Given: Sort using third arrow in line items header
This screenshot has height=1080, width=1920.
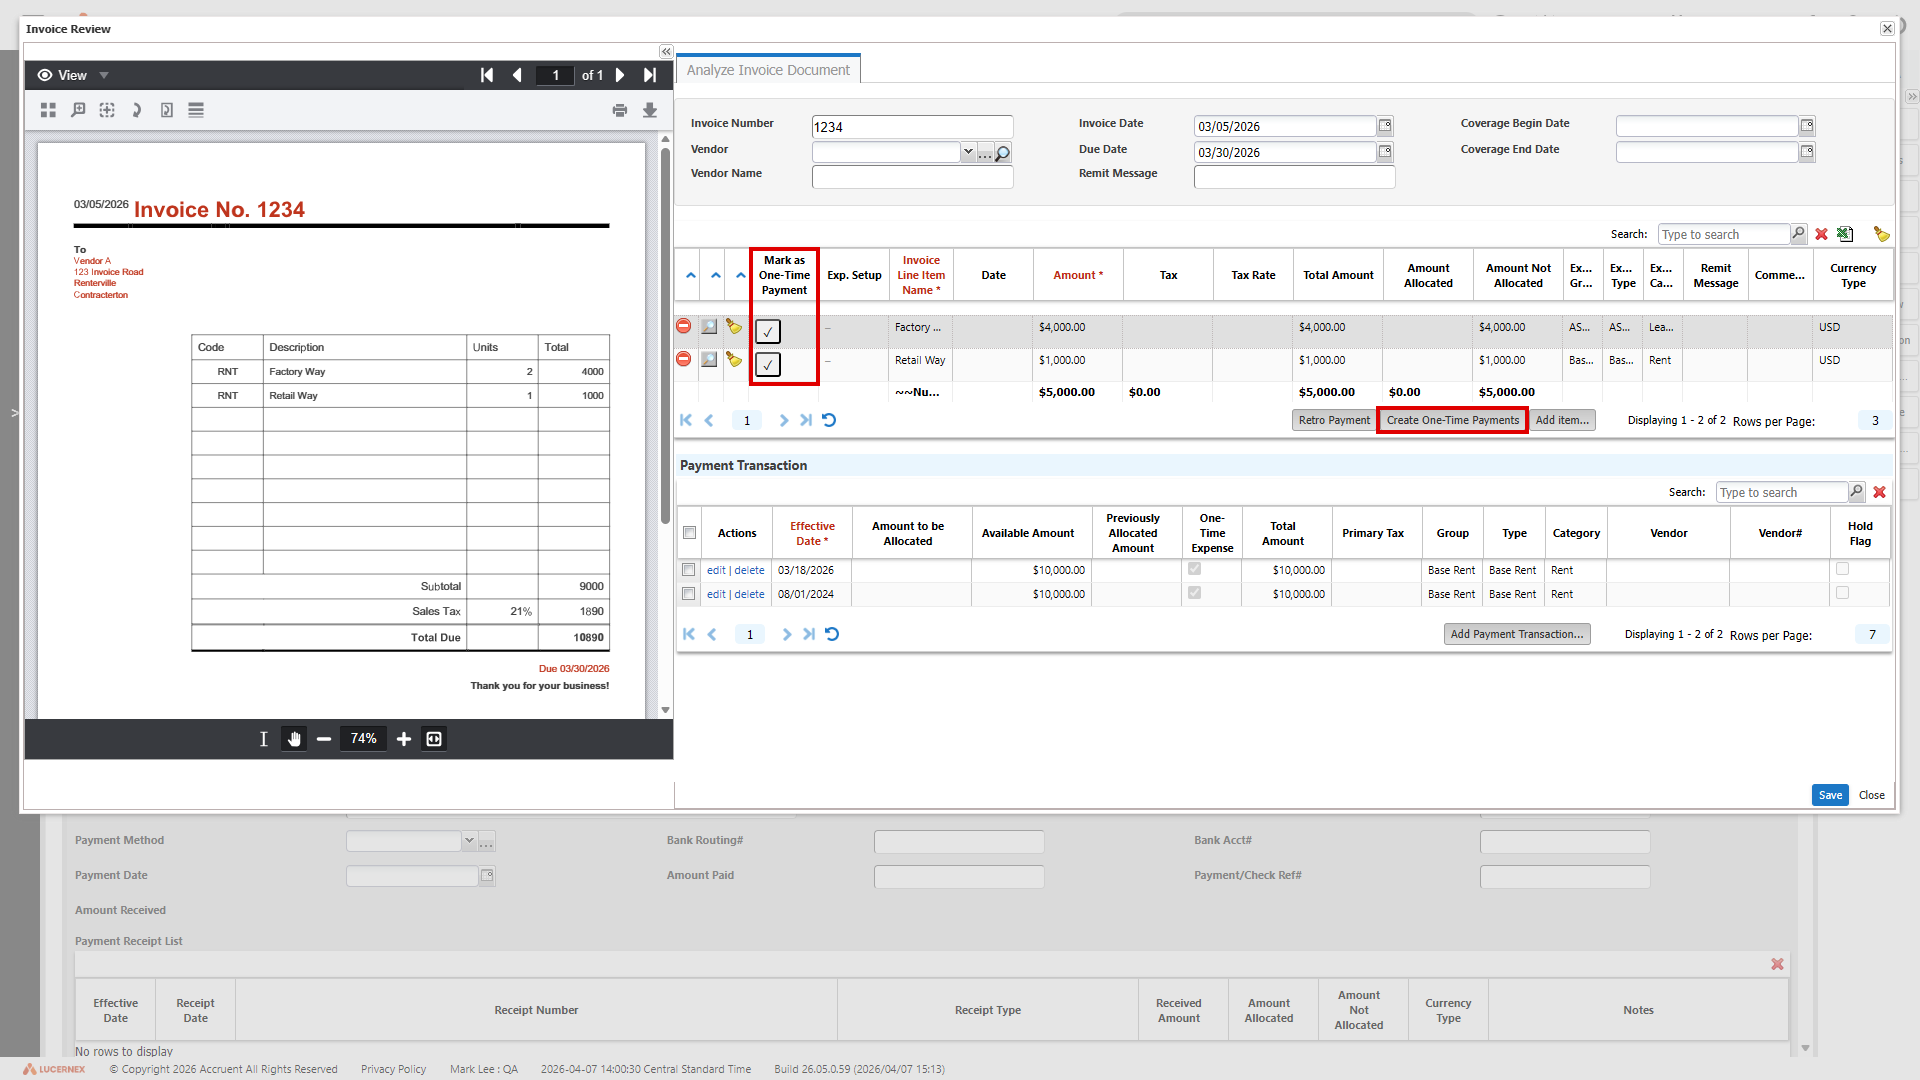Looking at the screenshot, I should [741, 275].
